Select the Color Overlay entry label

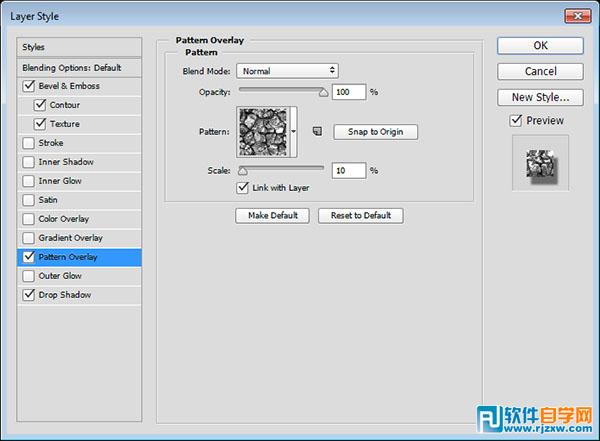coord(64,219)
